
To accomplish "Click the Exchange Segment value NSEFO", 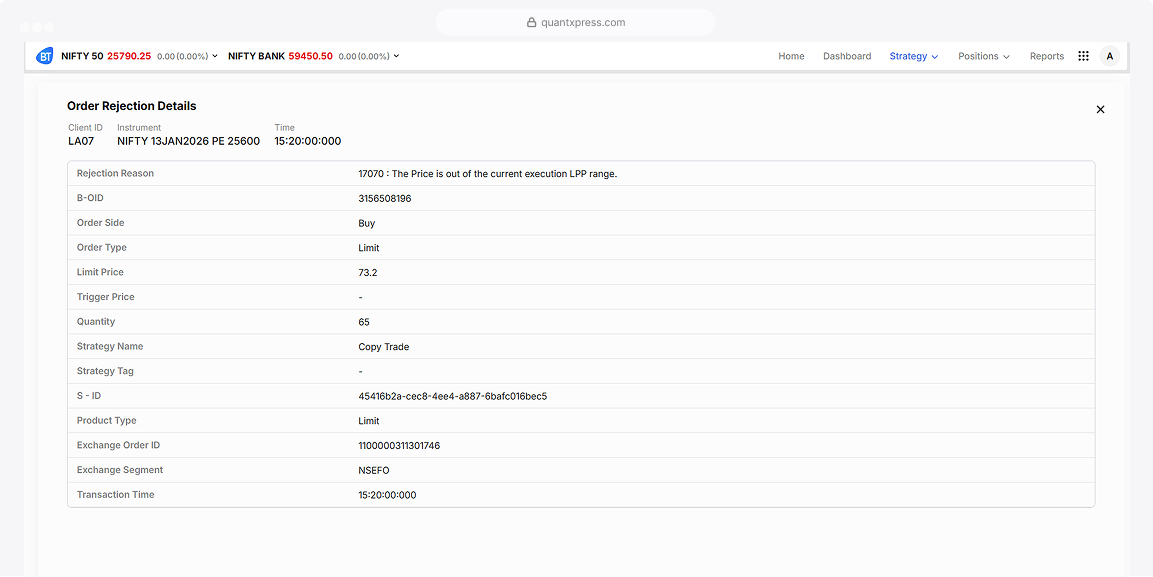I will pos(374,470).
